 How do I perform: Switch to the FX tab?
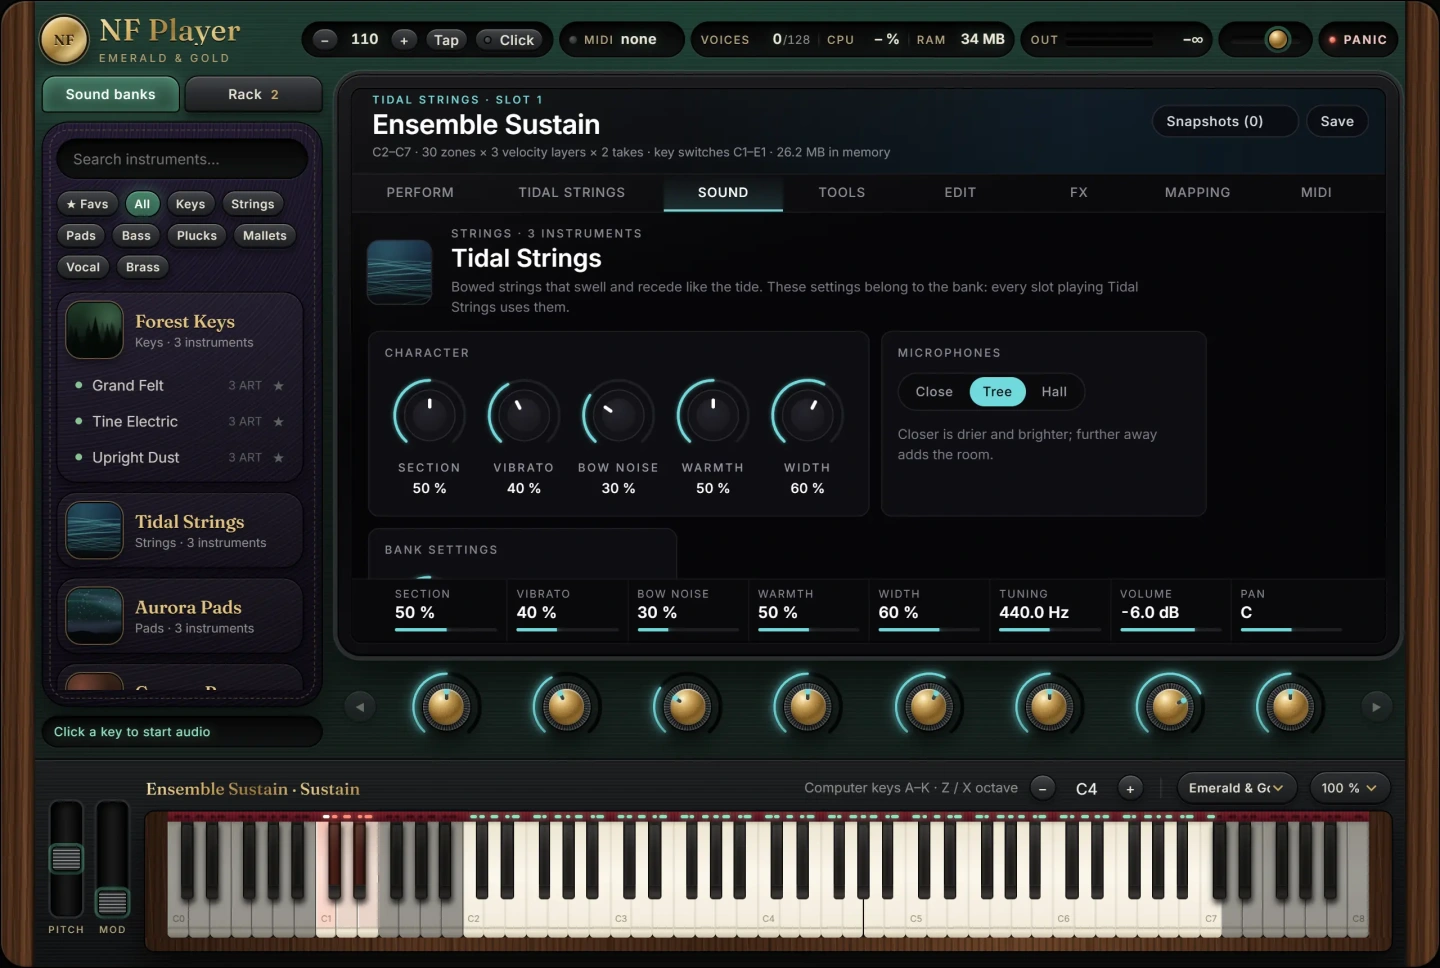tap(1078, 192)
